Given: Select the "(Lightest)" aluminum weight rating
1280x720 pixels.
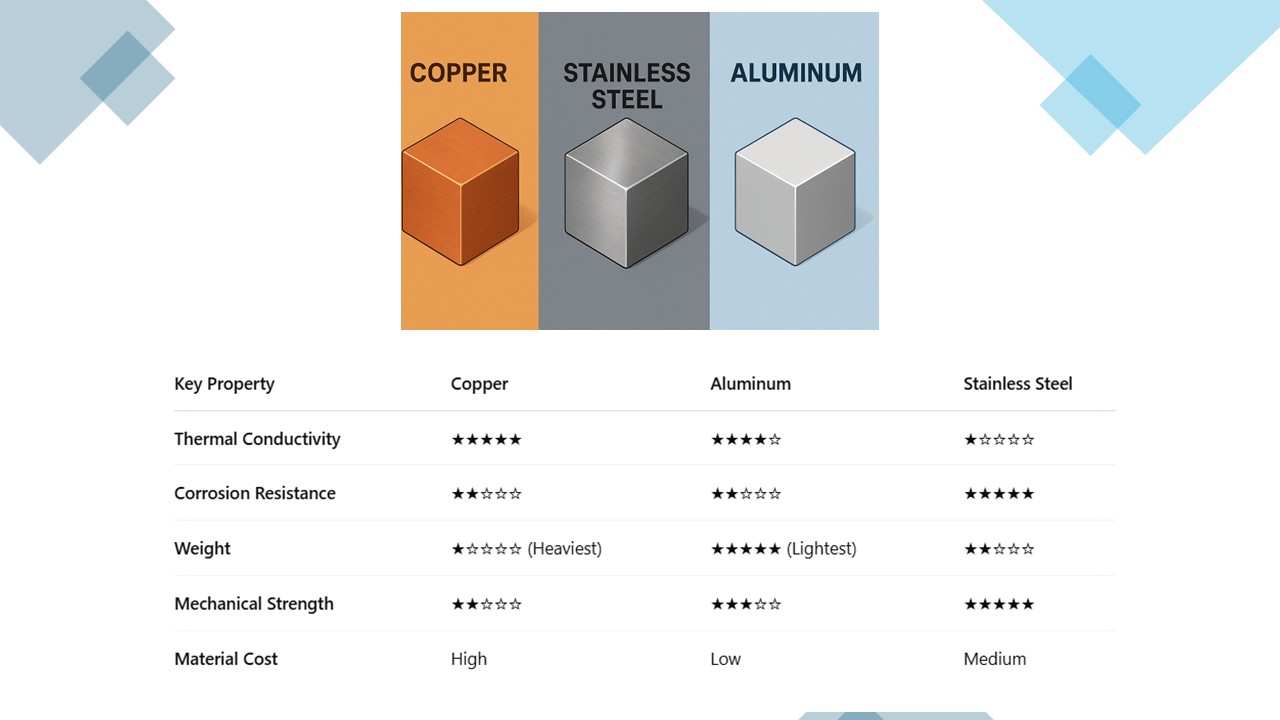Looking at the screenshot, I should (x=783, y=549).
